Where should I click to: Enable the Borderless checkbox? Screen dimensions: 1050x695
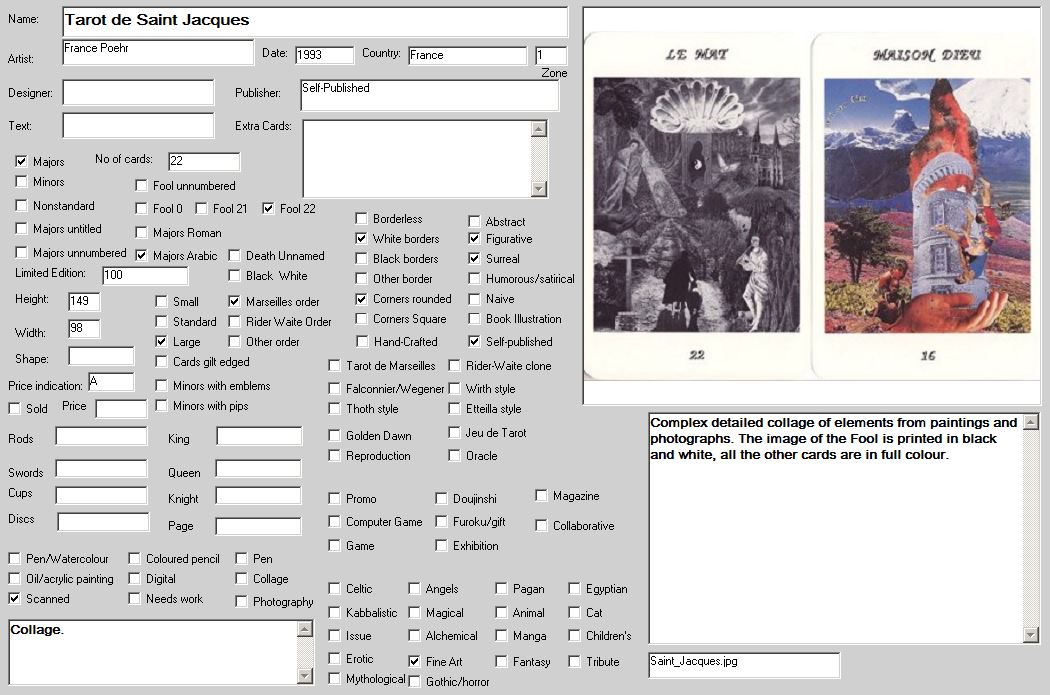click(x=361, y=219)
